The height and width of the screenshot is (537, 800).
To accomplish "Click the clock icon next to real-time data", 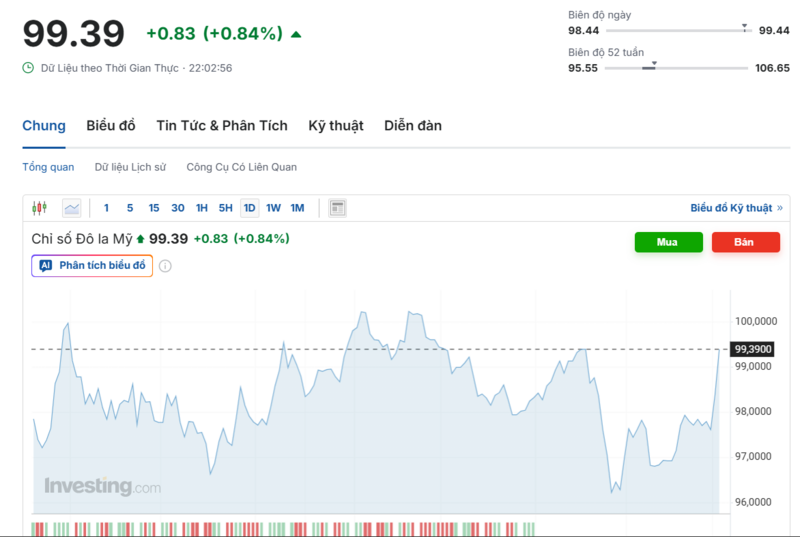I will pos(28,68).
